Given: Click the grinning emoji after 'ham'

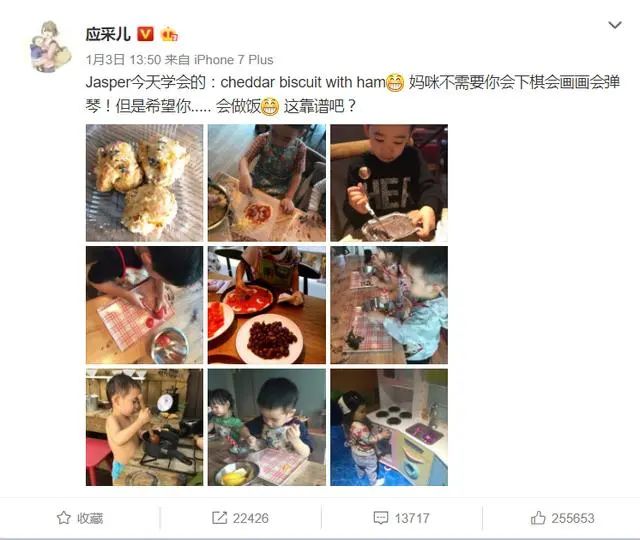Looking at the screenshot, I should (x=395, y=83).
